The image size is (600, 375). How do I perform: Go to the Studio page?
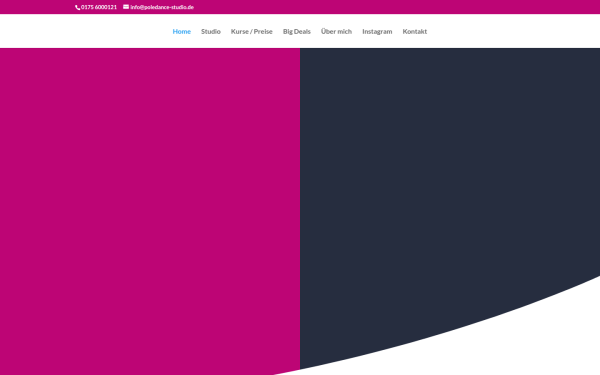(x=211, y=31)
